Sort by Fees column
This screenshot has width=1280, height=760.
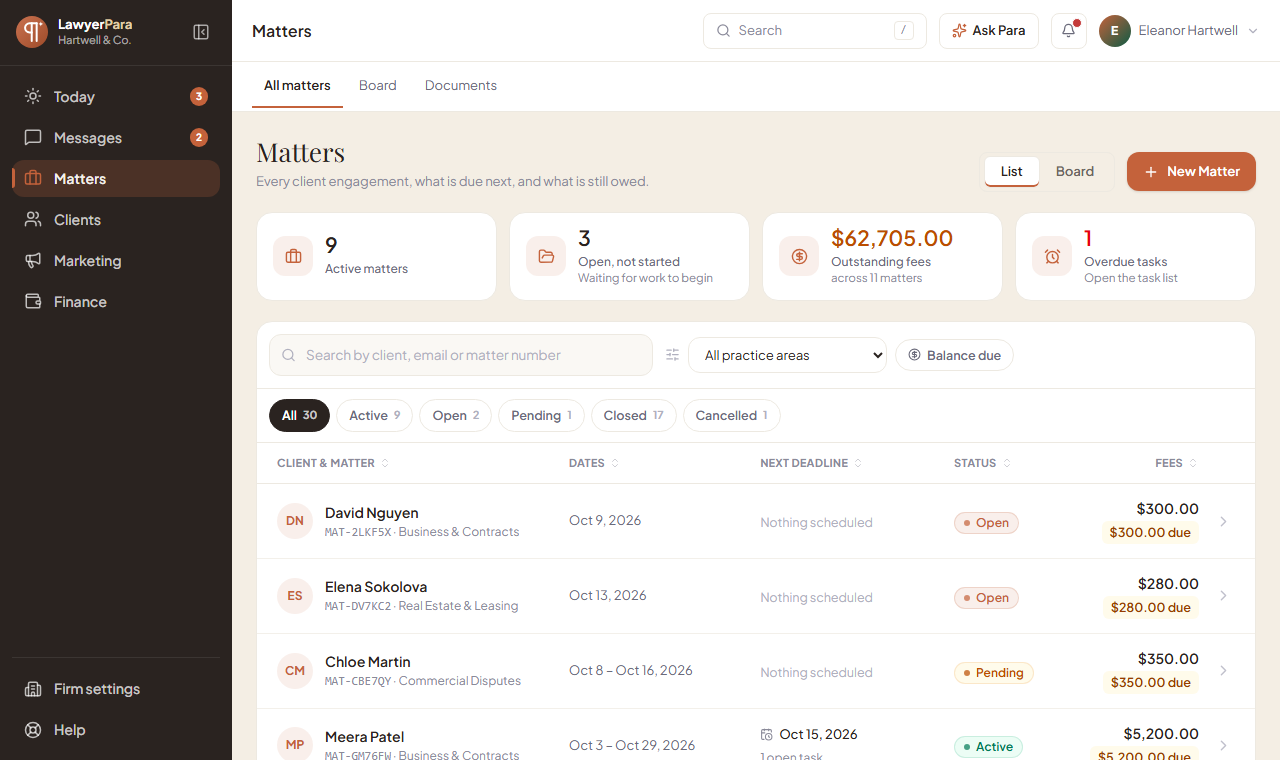(x=1176, y=463)
